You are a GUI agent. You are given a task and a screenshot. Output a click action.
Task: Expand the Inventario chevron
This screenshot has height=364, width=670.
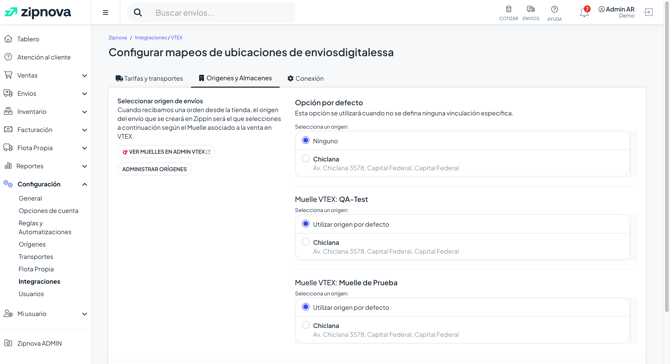click(85, 112)
